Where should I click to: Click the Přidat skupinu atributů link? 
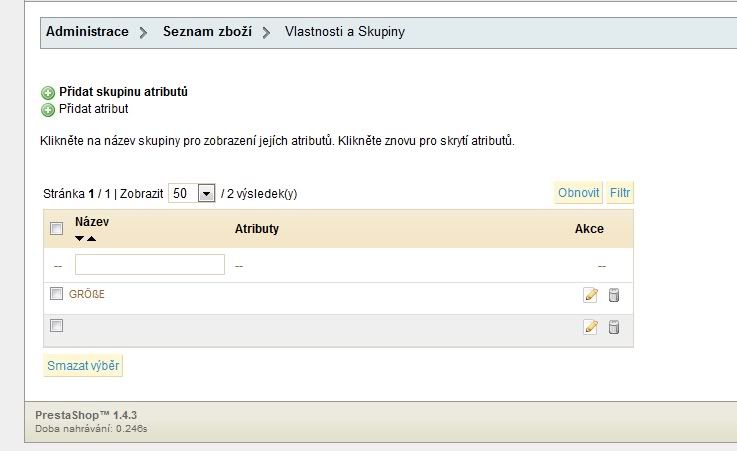123,92
